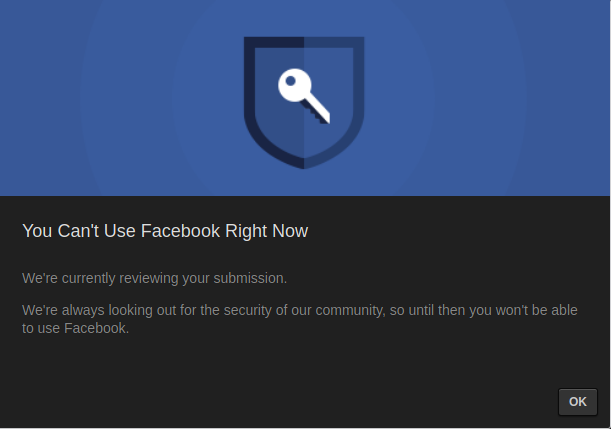Click the words 'you won't be able'
Screen dimensions: 611x429
523,311
